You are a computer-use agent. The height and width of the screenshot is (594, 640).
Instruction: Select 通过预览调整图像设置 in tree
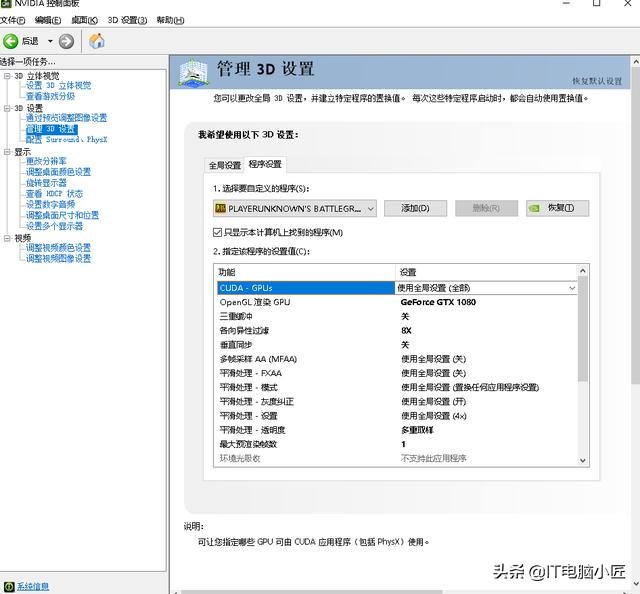tap(66, 118)
